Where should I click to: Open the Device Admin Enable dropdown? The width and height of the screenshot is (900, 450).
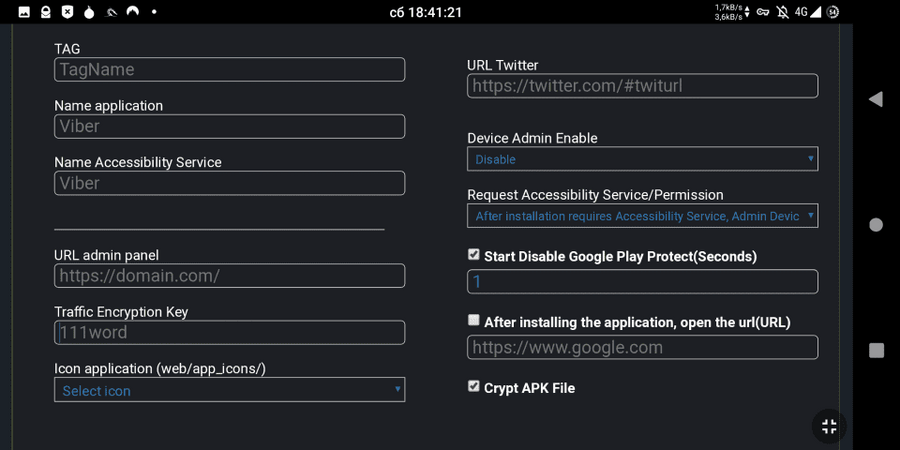pos(643,159)
